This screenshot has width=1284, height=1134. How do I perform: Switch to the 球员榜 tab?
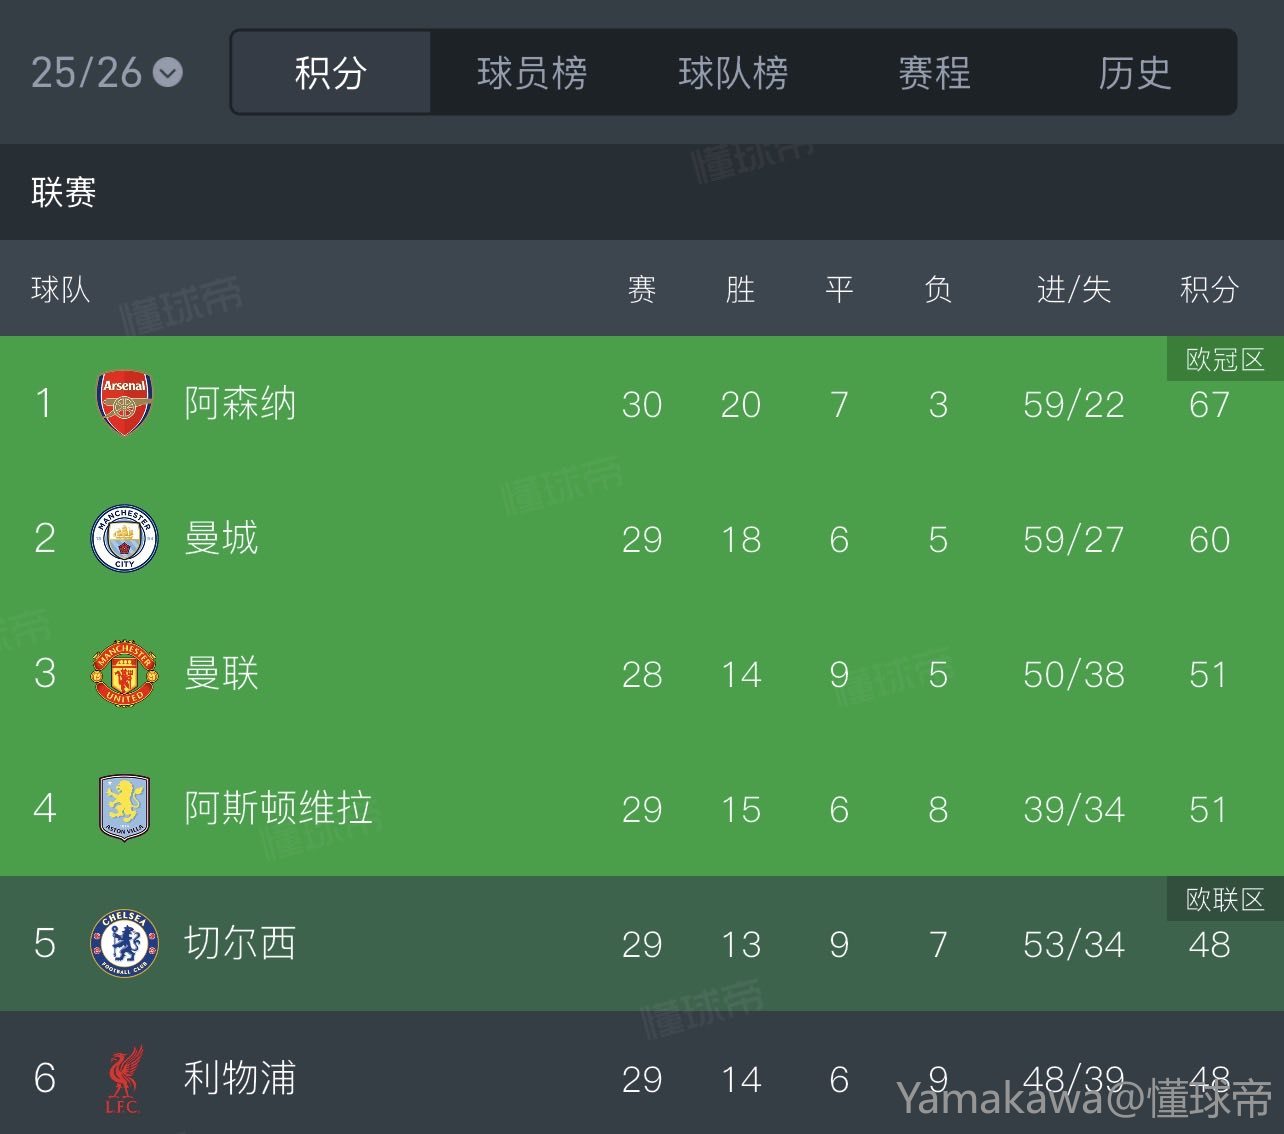click(532, 73)
